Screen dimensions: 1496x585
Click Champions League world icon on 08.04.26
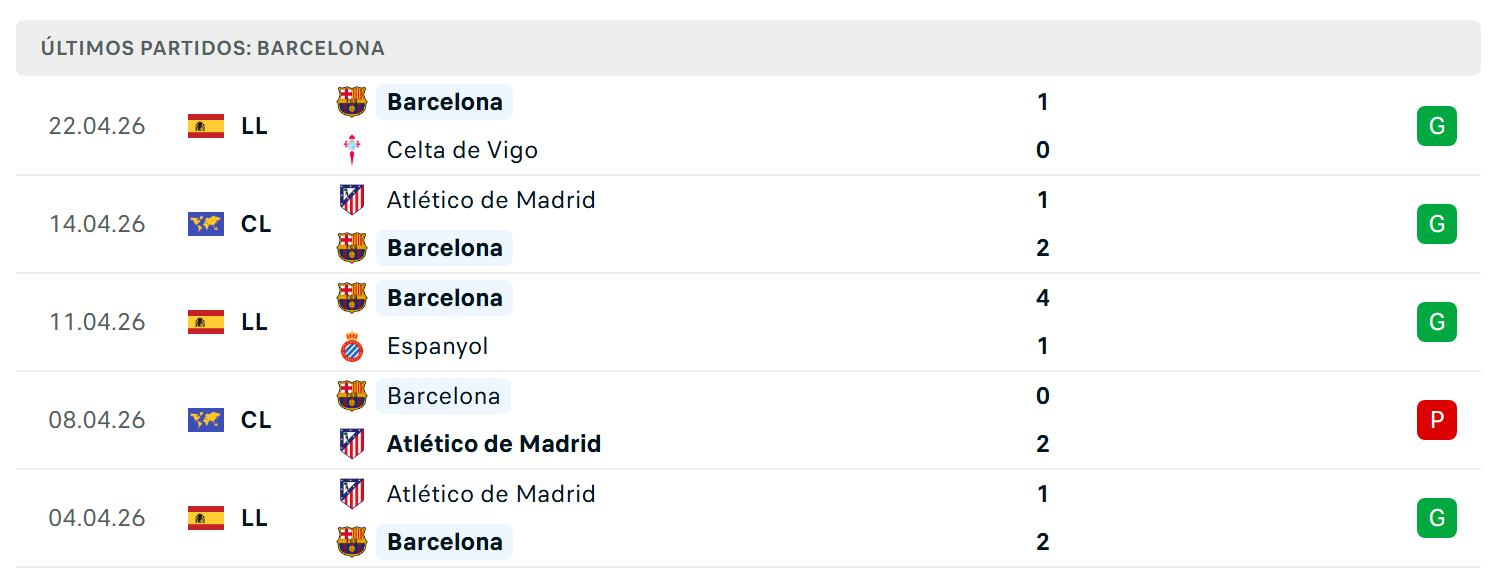click(x=206, y=420)
